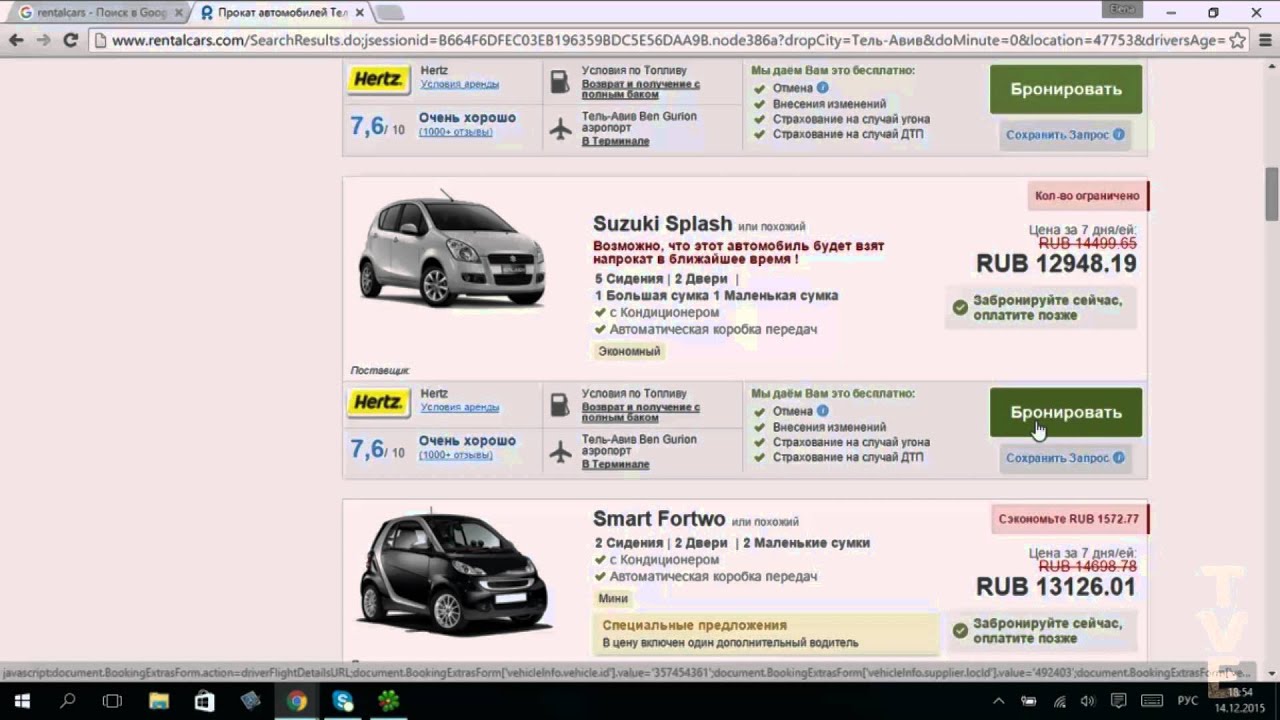Screen dimensions: 1280x720
Task: Click the 'Сэкономьте RUB 1572.77' badge
Action: pos(1070,519)
